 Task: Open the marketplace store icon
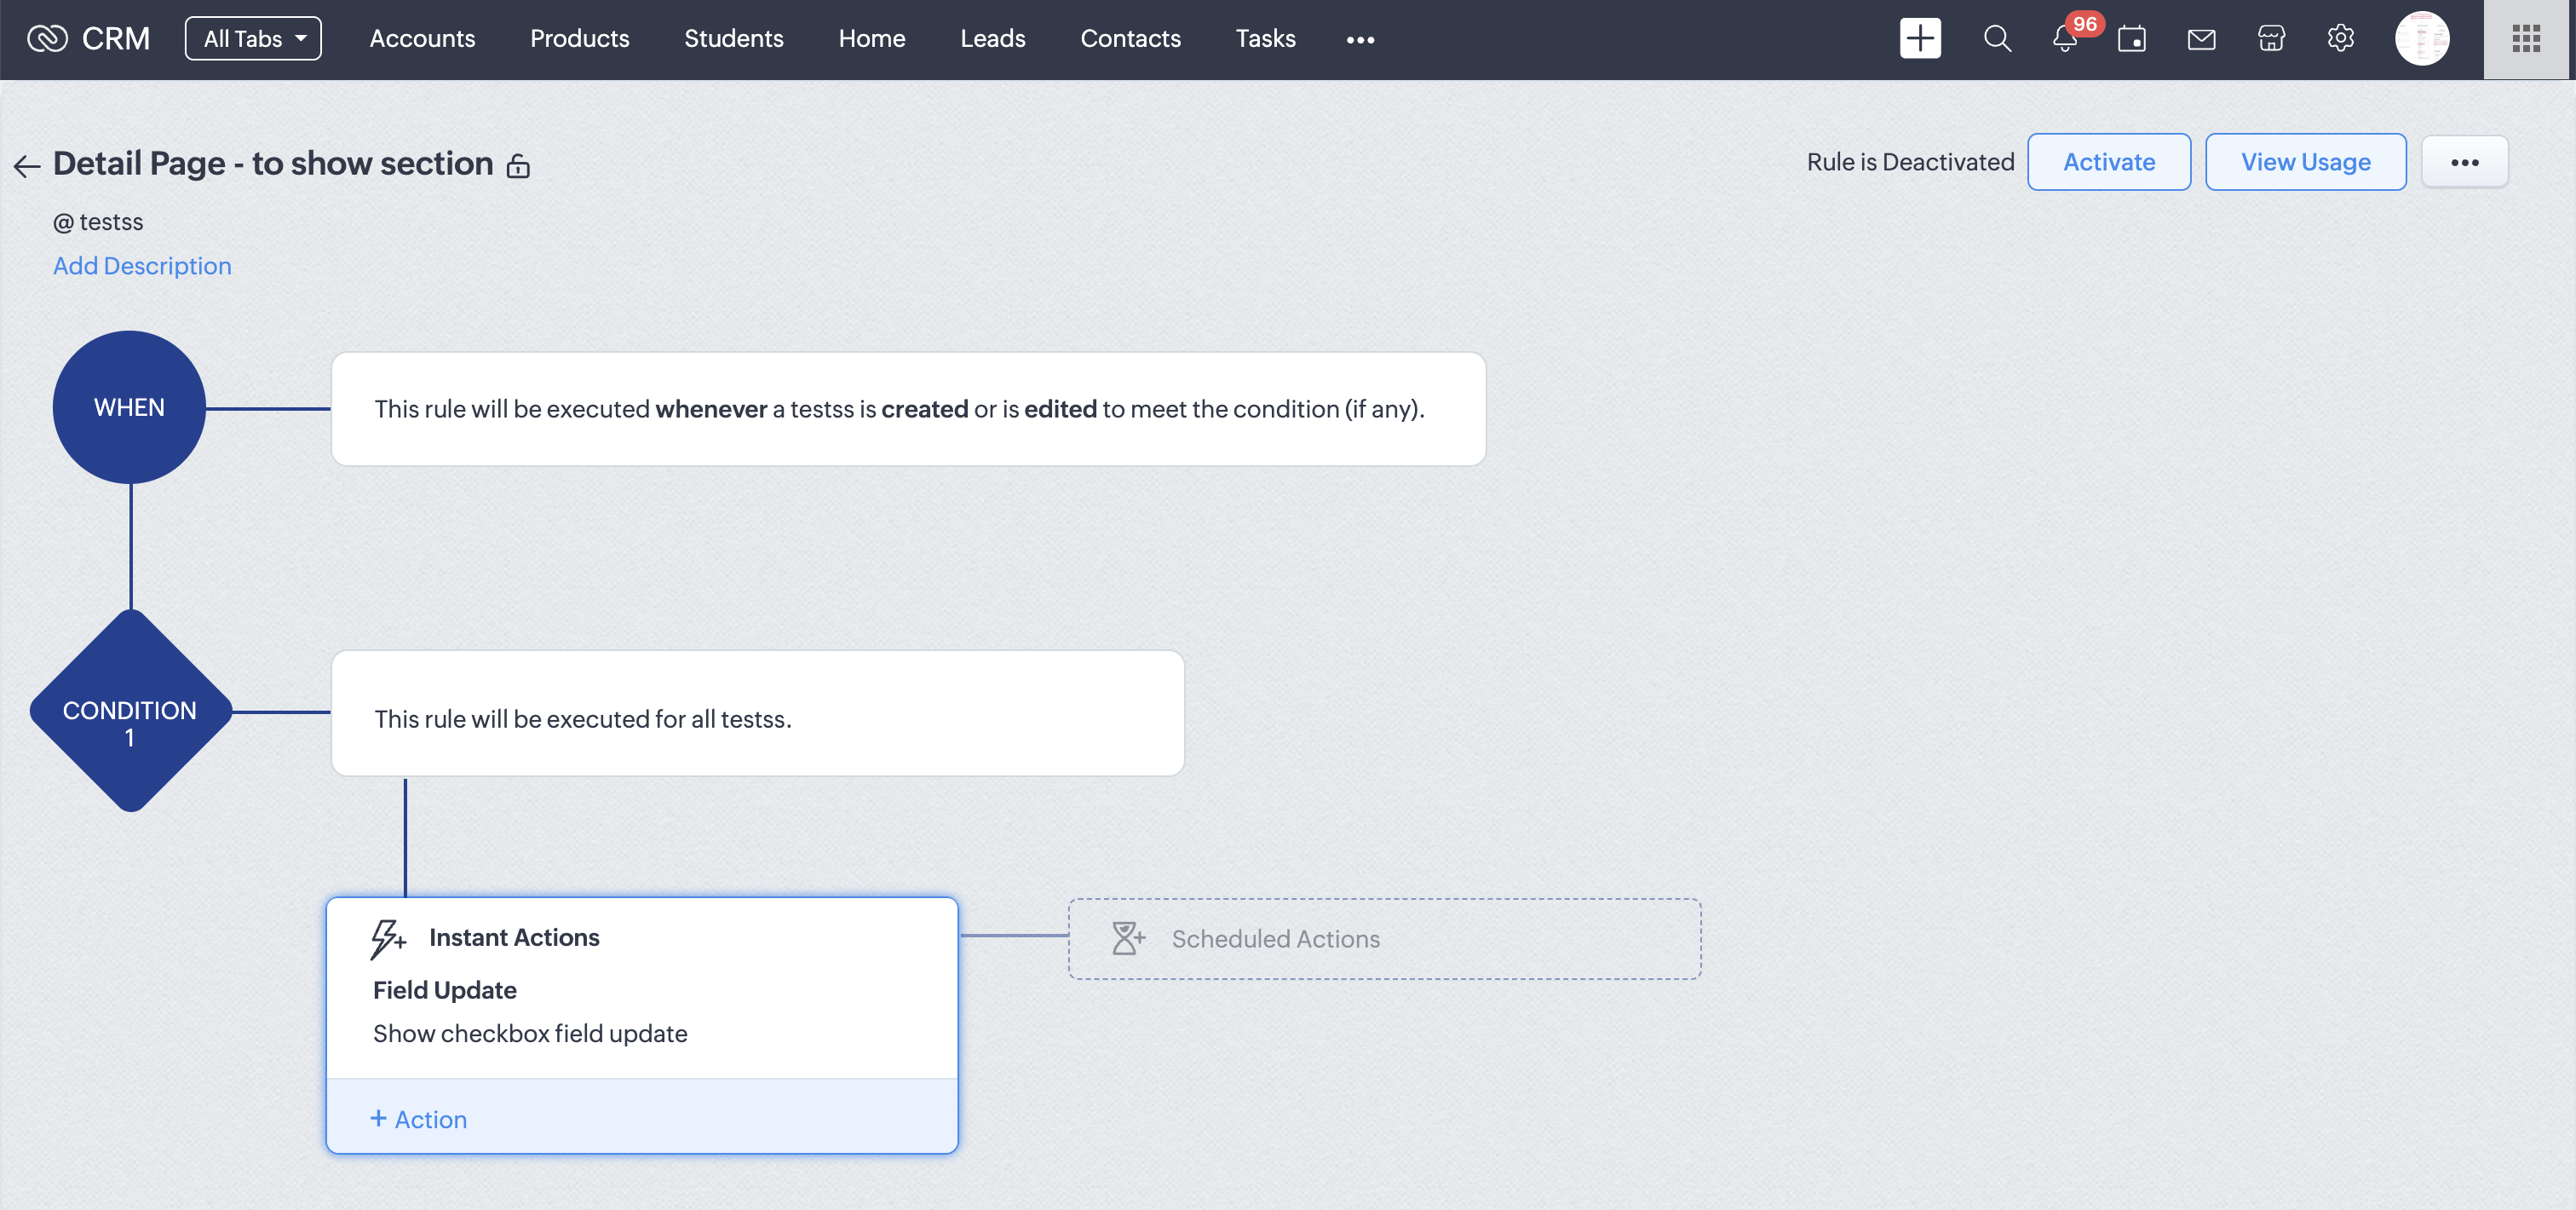tap(2270, 39)
